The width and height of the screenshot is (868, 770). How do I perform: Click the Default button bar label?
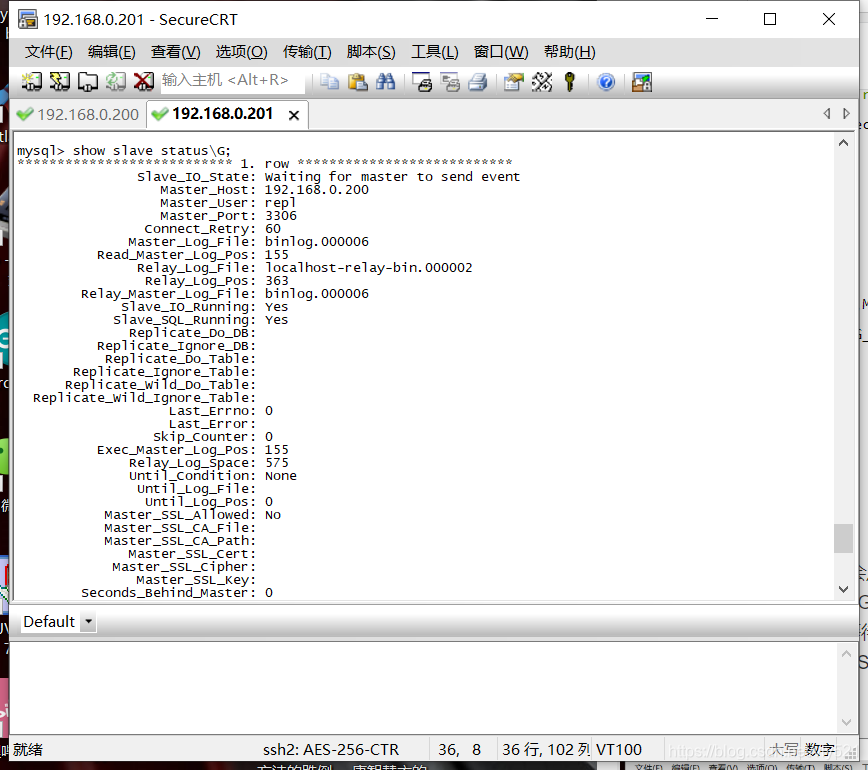point(49,622)
